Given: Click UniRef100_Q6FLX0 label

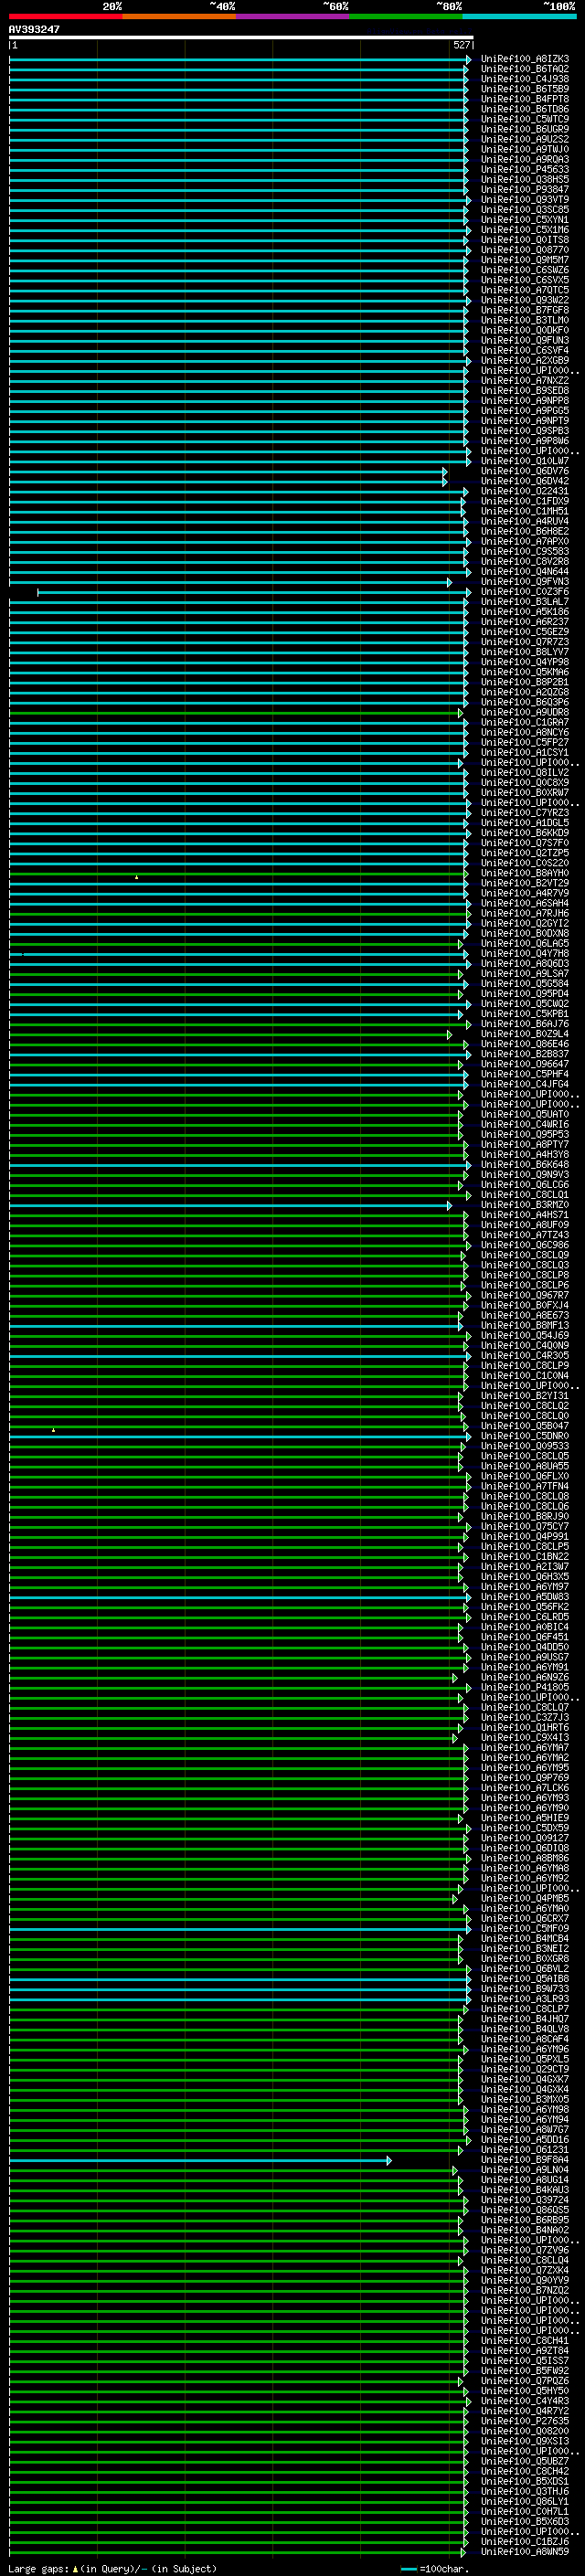Looking at the screenshot, I should 525,1477.
